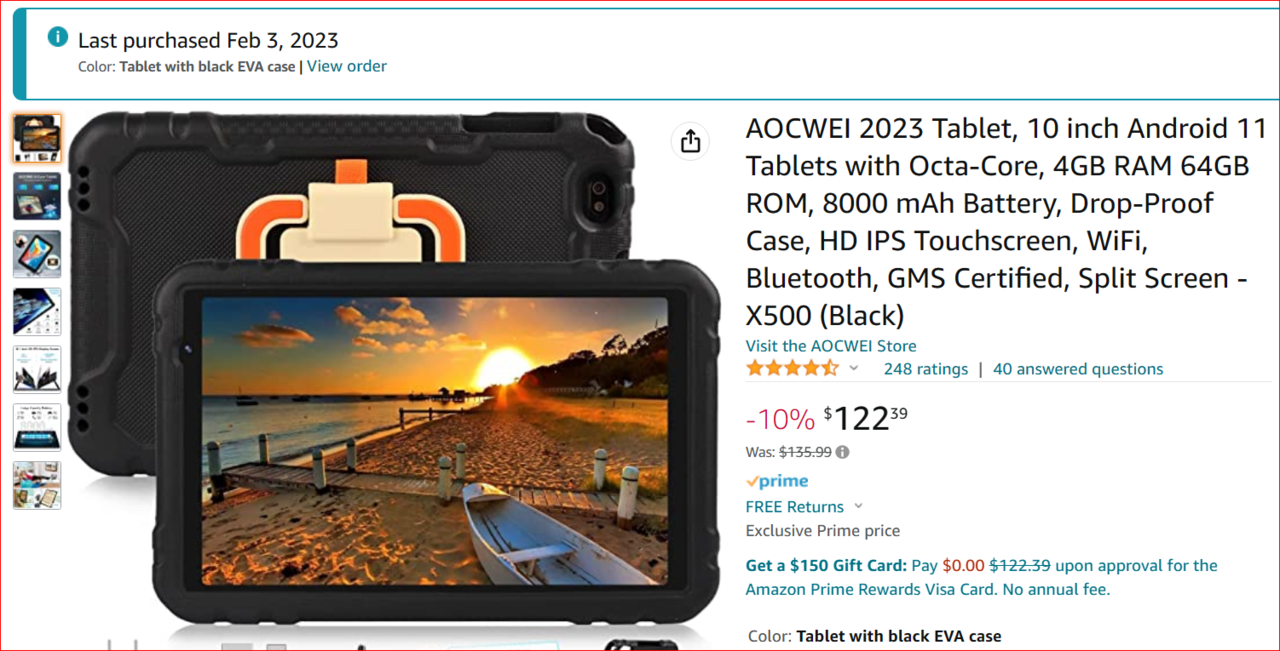Click the share icon beside product image
1280x651 pixels.
pyautogui.click(x=690, y=141)
